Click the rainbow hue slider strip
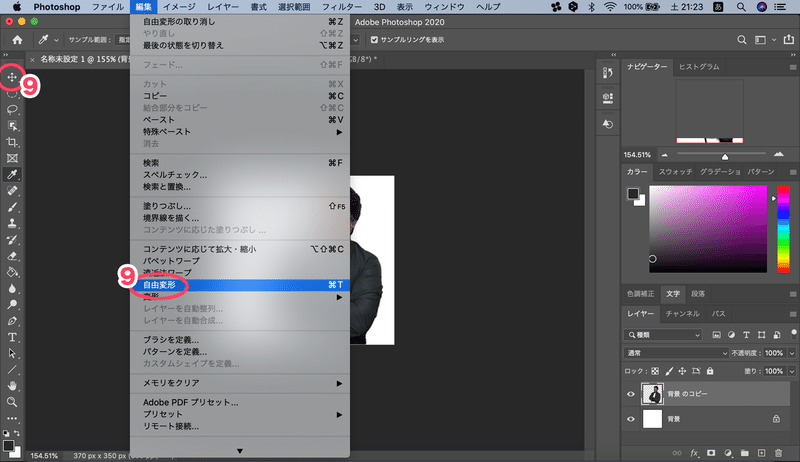This screenshot has width=800, height=462. tap(783, 229)
